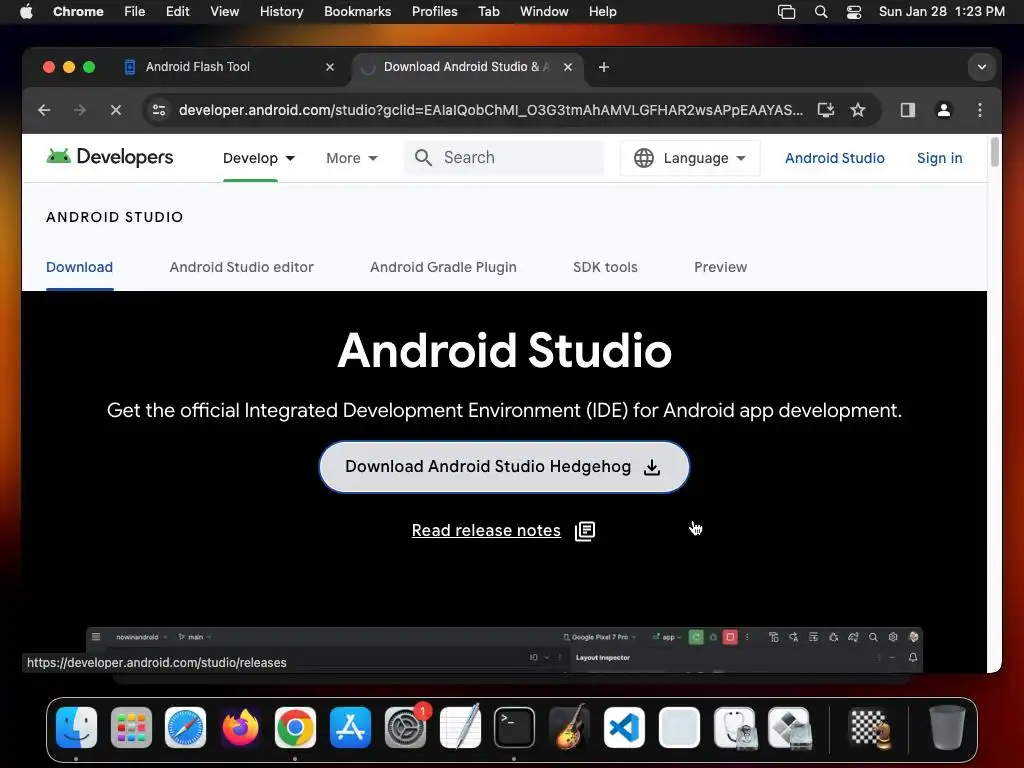
Task: Launch Visual Studio Code from the dock
Action: [x=624, y=727]
